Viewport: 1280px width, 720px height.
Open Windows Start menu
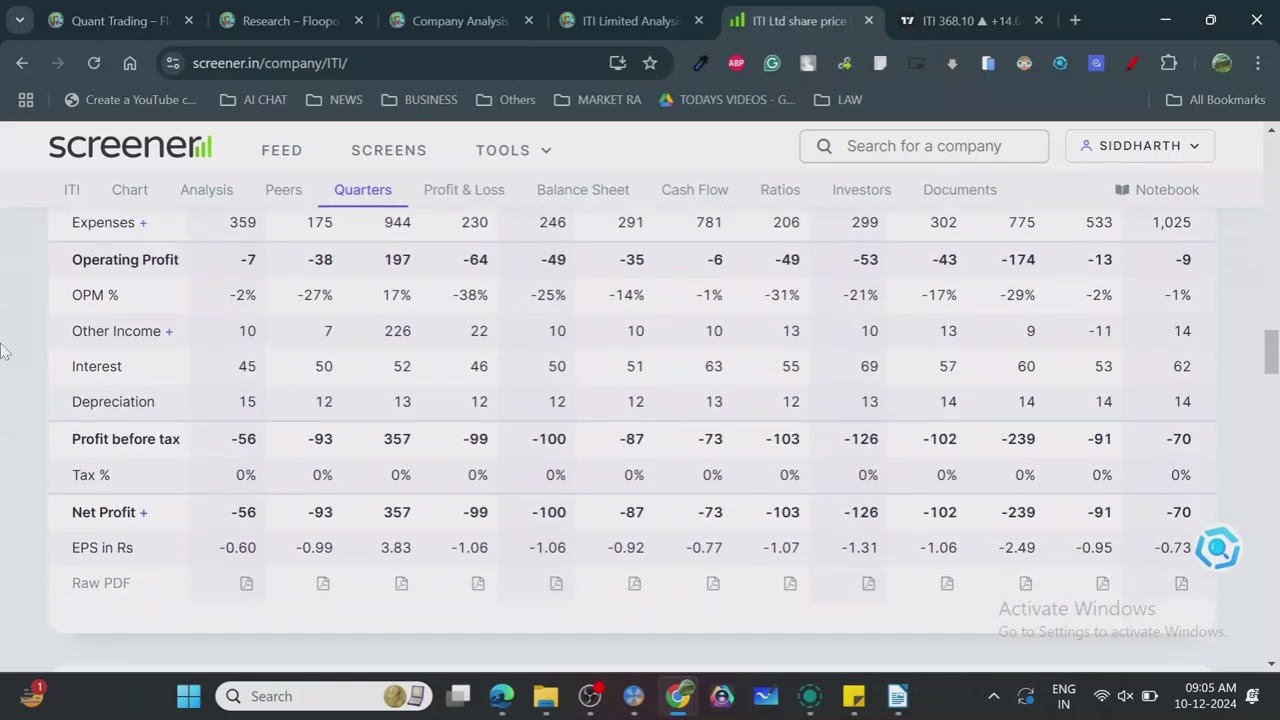(x=188, y=696)
